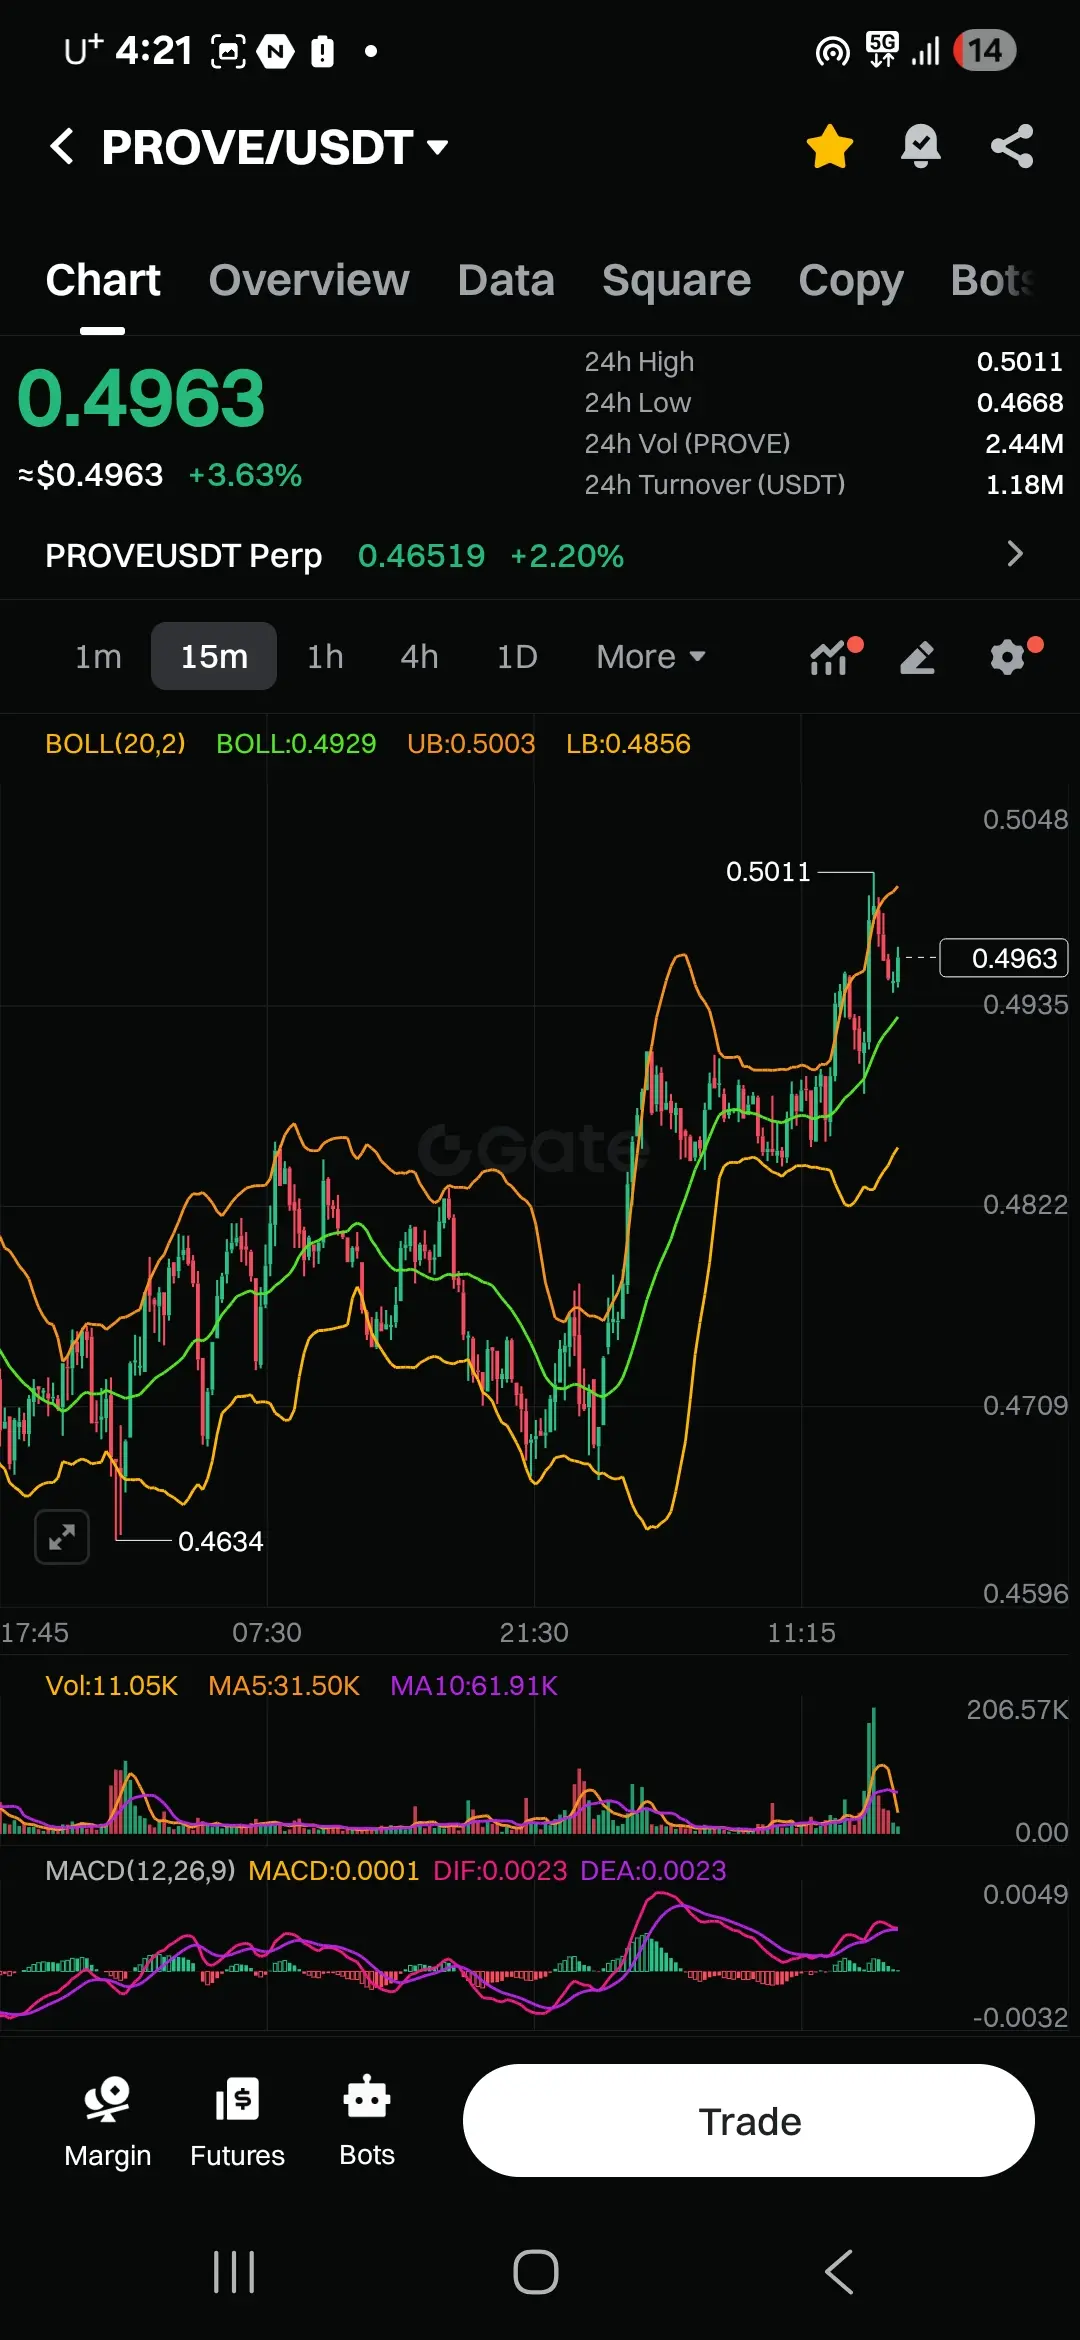Image resolution: width=1080 pixels, height=2340 pixels.
Task: Open the PROVEUSDT Perp contract row
Action: (540, 555)
